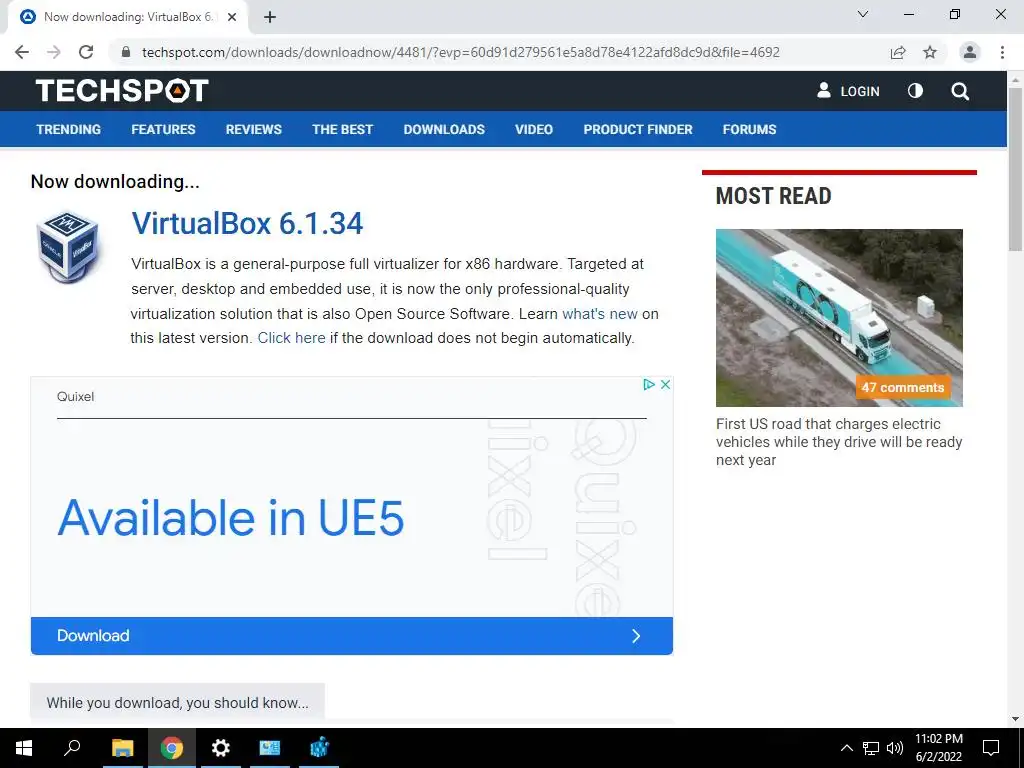This screenshot has height=768, width=1024.
Task: Click the "Quixel" advertiser label
Action: point(75,396)
